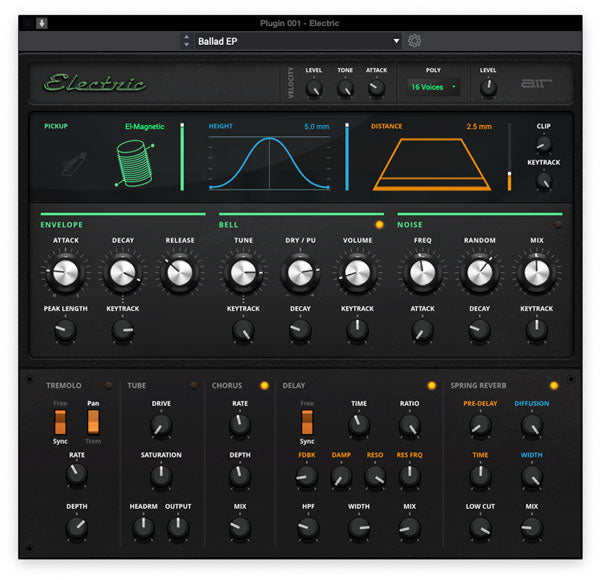Click the blue height curve display
Image resolution: width=600 pixels, height=580 pixels.
click(x=269, y=163)
